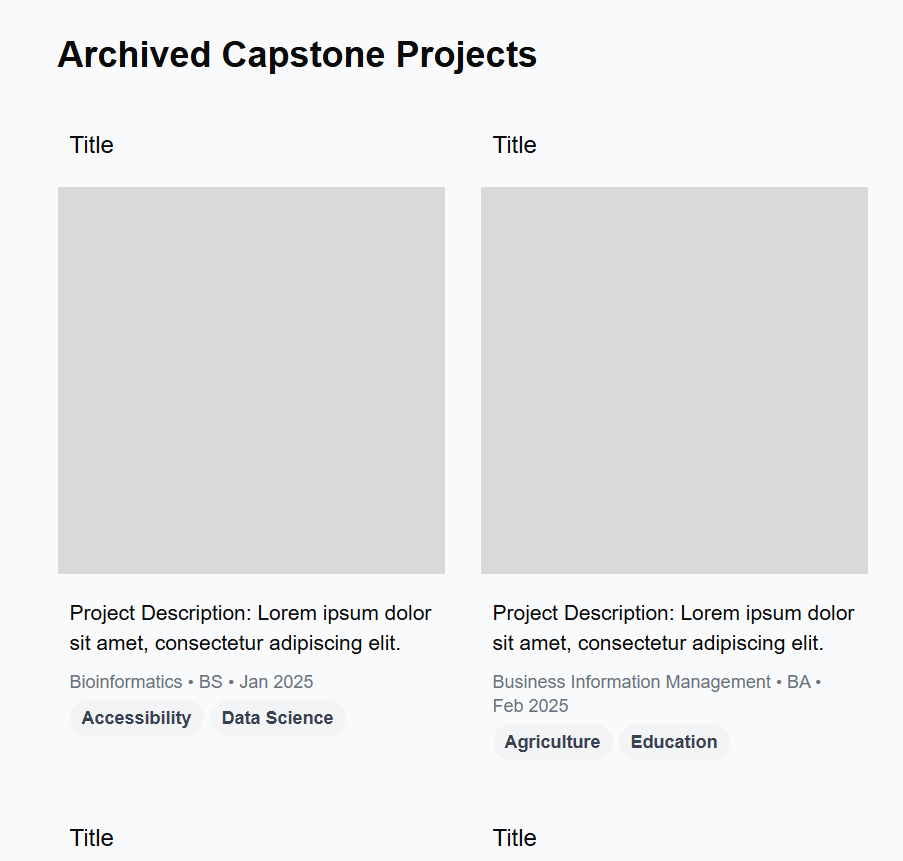Click the Accessibility tag chip
903x861 pixels.
(136, 718)
